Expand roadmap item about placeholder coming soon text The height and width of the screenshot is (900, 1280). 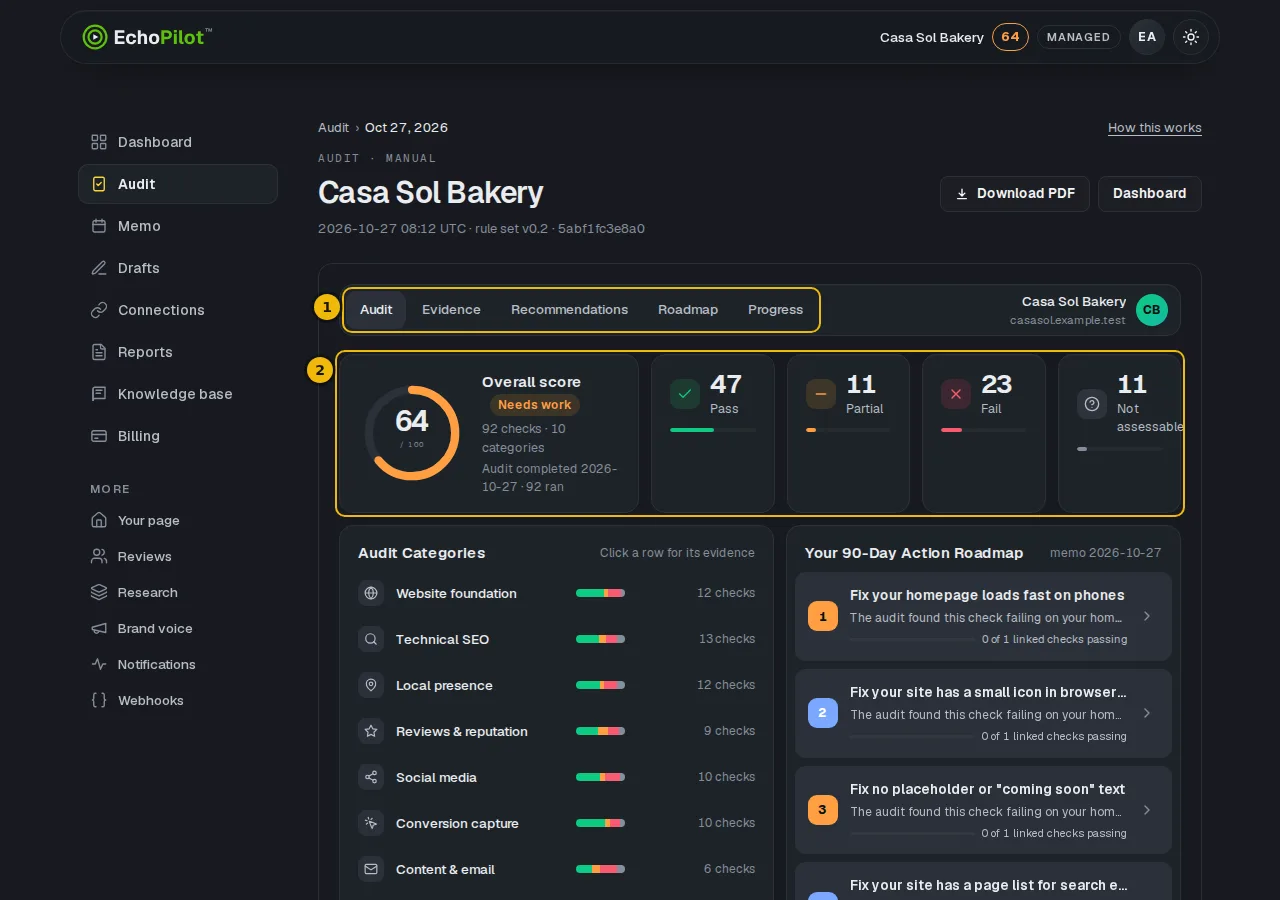[x=983, y=810]
